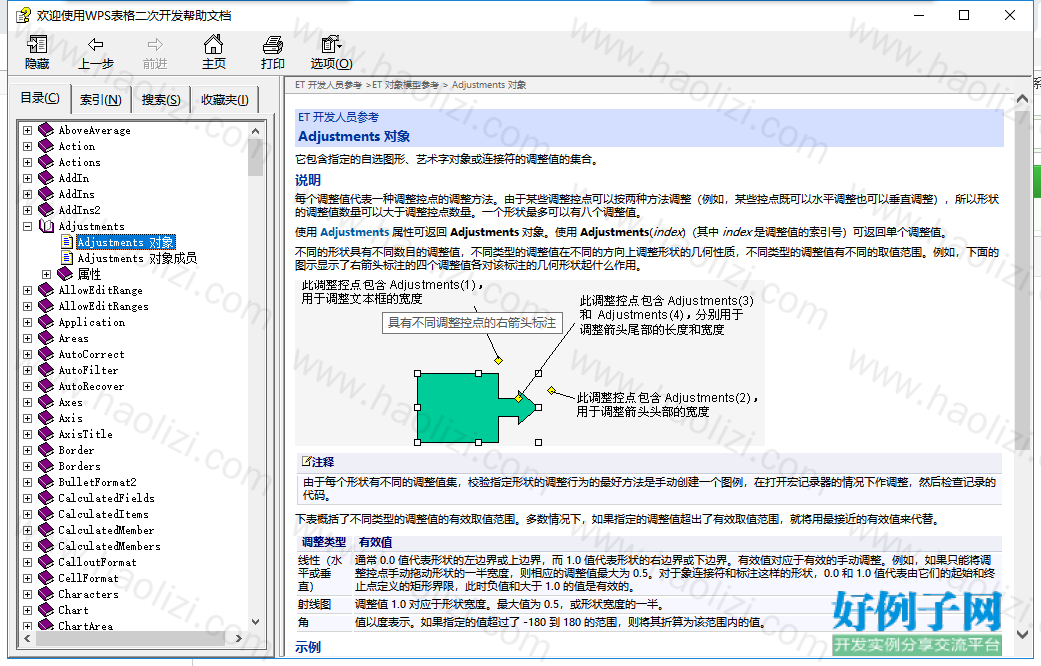
Task: Click the help document window title icon
Action: click(23, 15)
